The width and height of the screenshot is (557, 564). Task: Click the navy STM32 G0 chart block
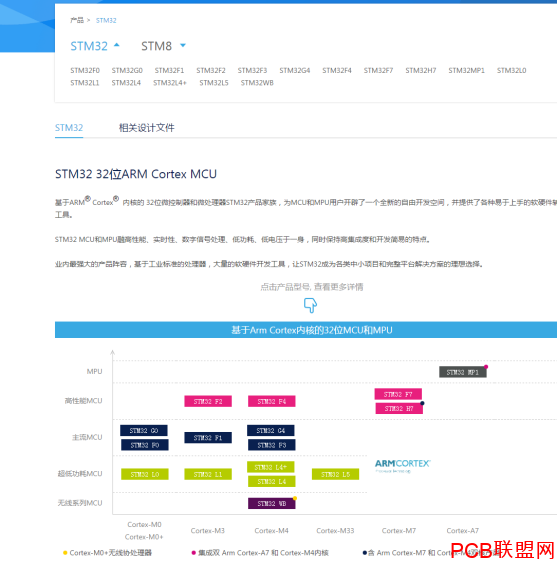(x=144, y=431)
